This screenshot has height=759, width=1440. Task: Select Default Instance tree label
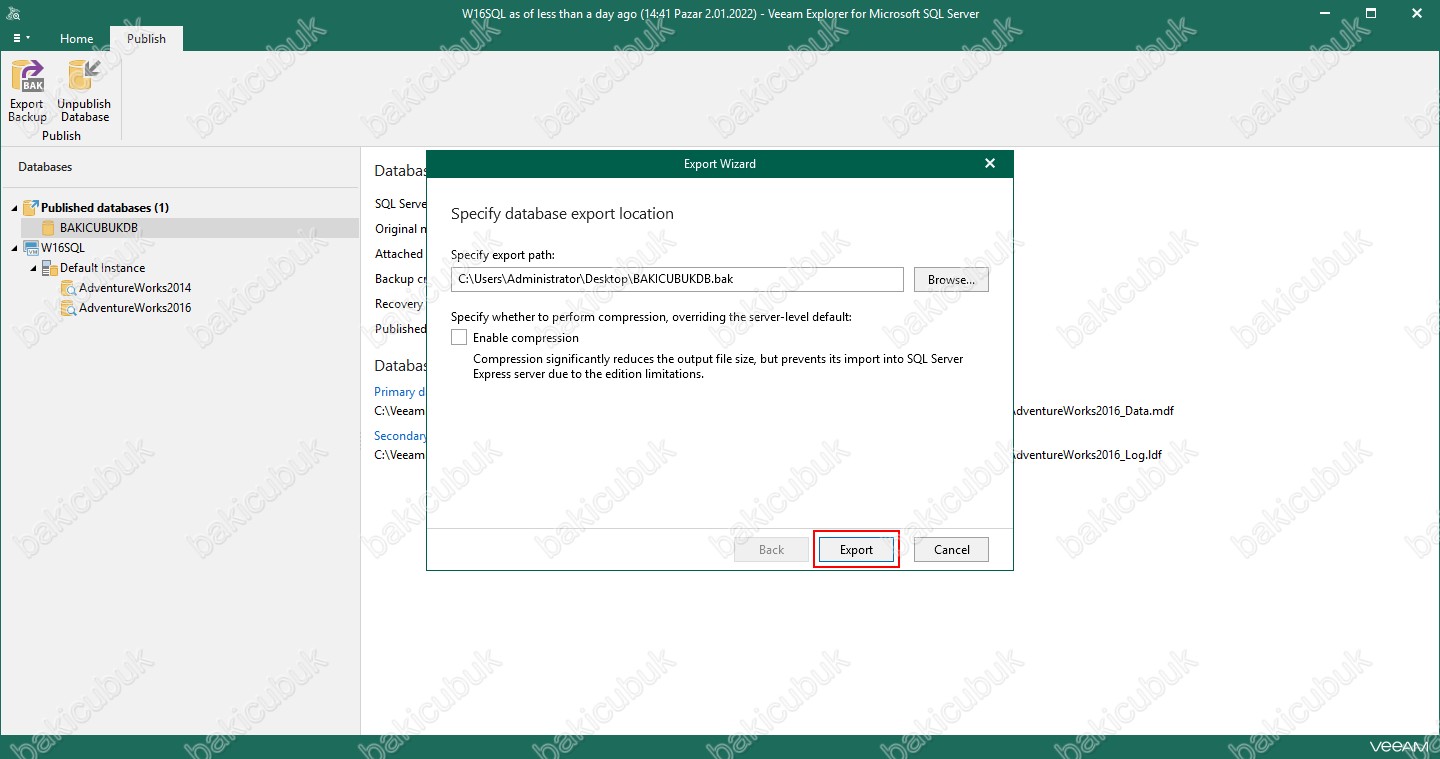pos(102,268)
